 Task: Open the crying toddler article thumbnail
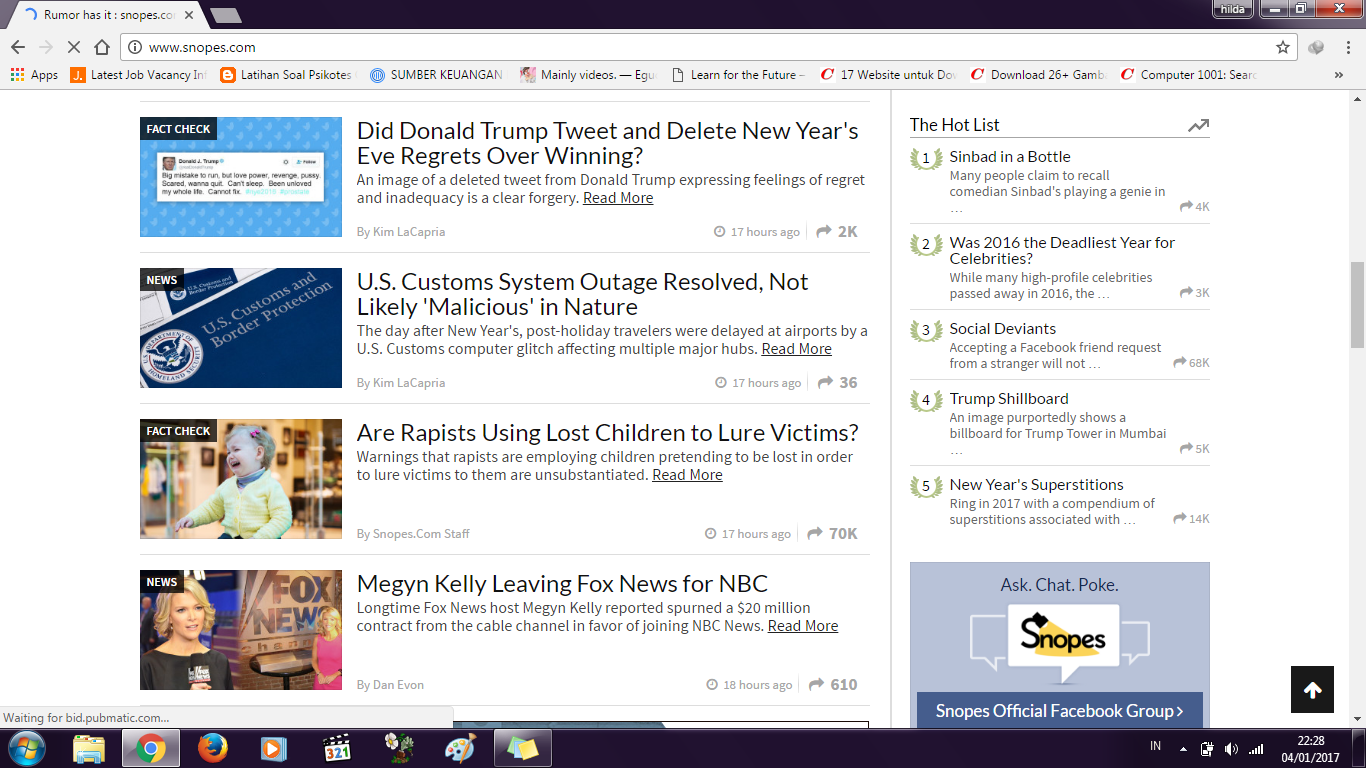point(241,479)
